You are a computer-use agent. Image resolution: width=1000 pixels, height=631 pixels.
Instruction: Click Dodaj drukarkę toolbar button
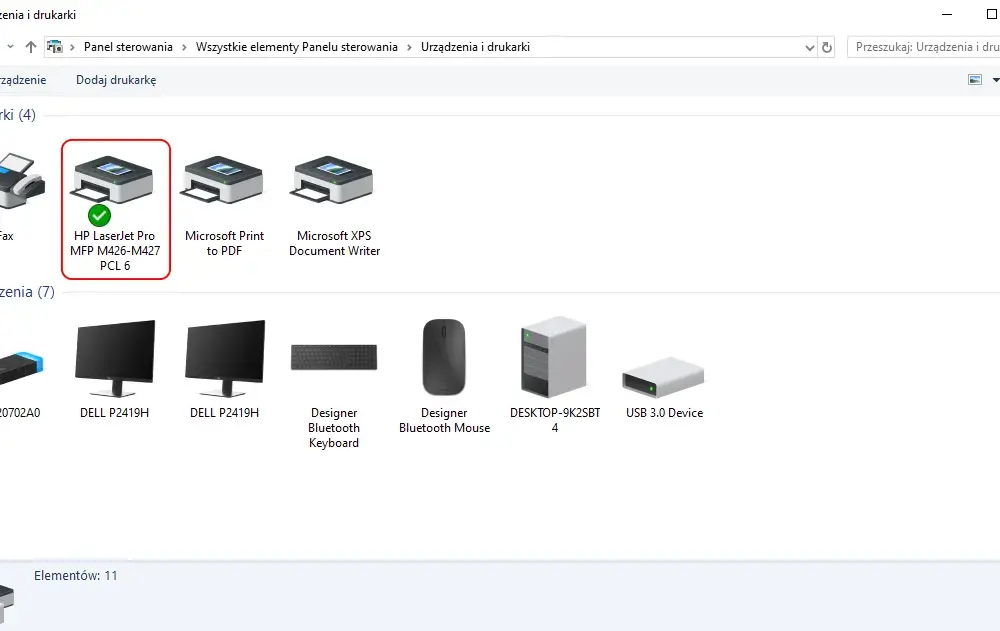click(x=116, y=80)
